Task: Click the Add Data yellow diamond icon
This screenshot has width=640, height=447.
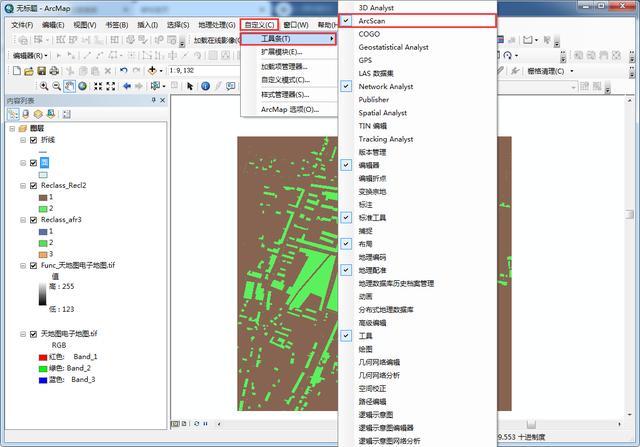Action: 152,71
